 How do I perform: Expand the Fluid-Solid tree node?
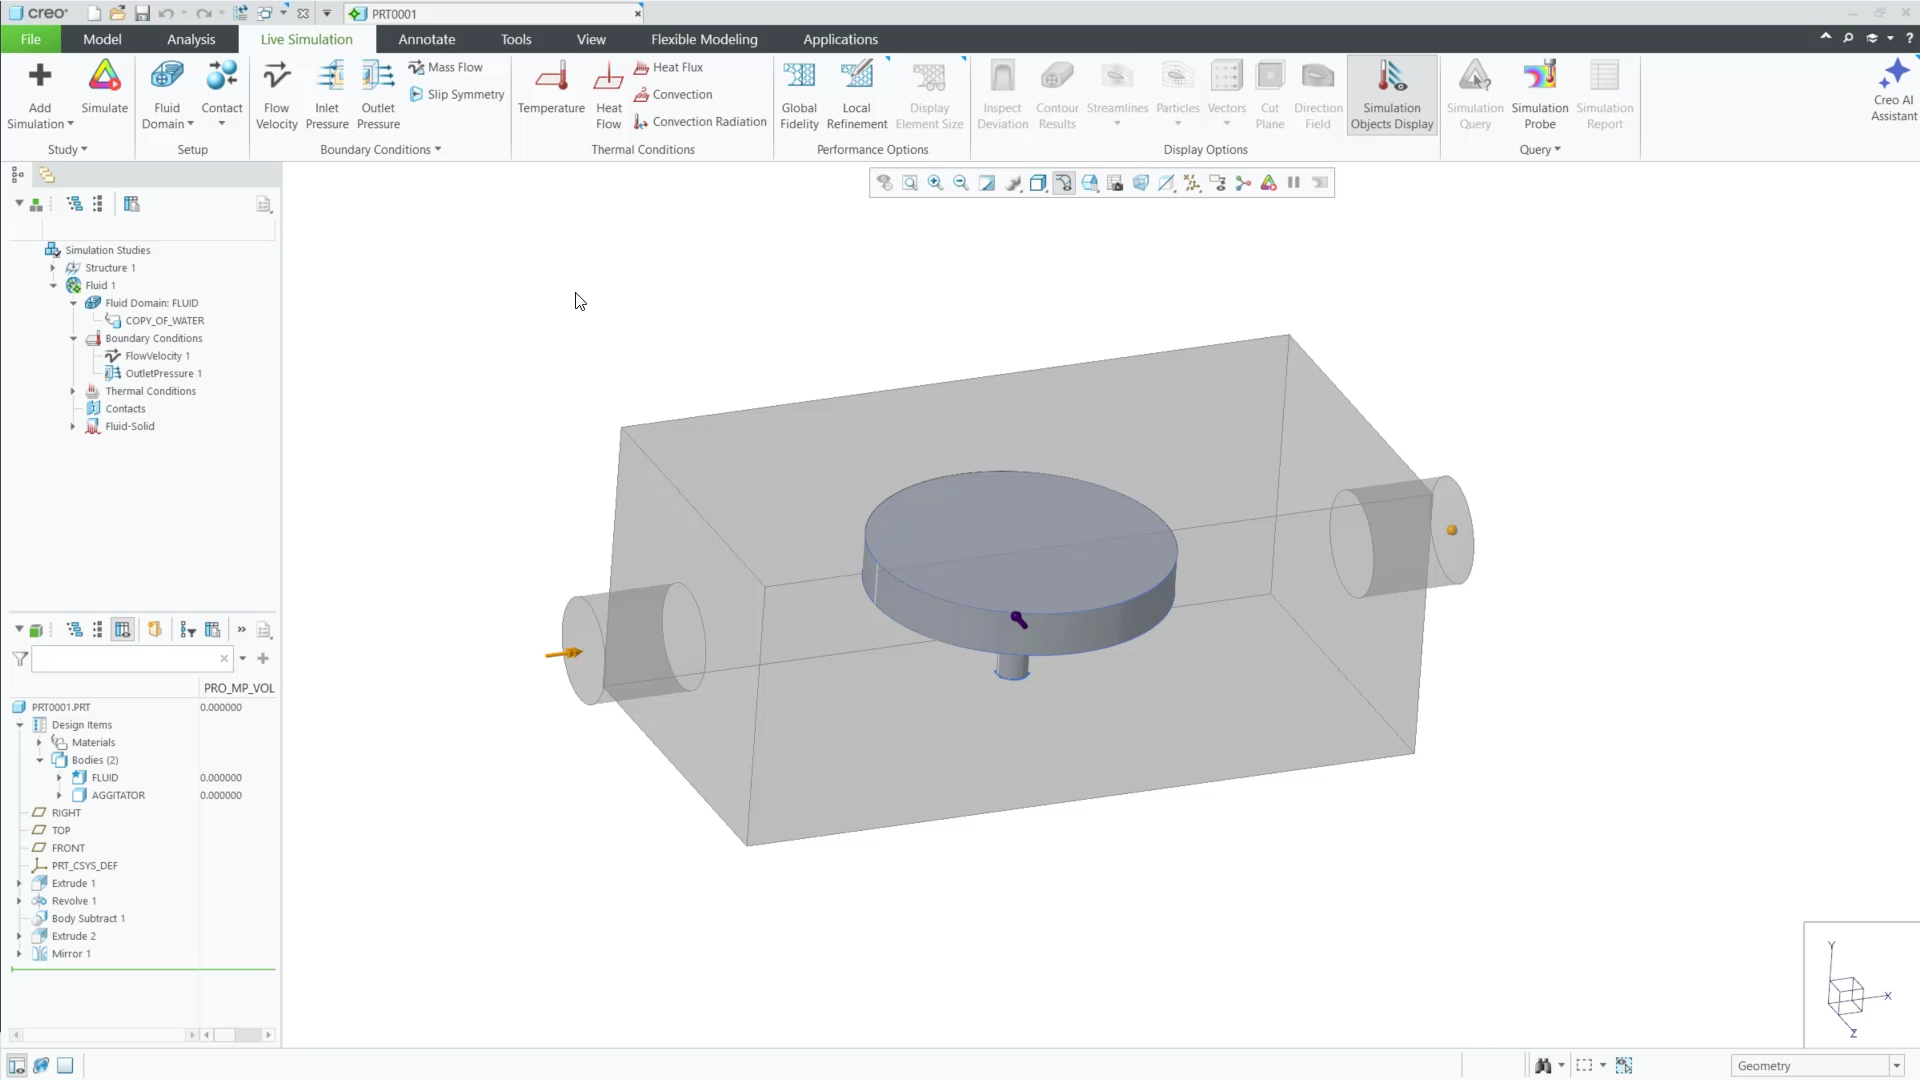(73, 426)
